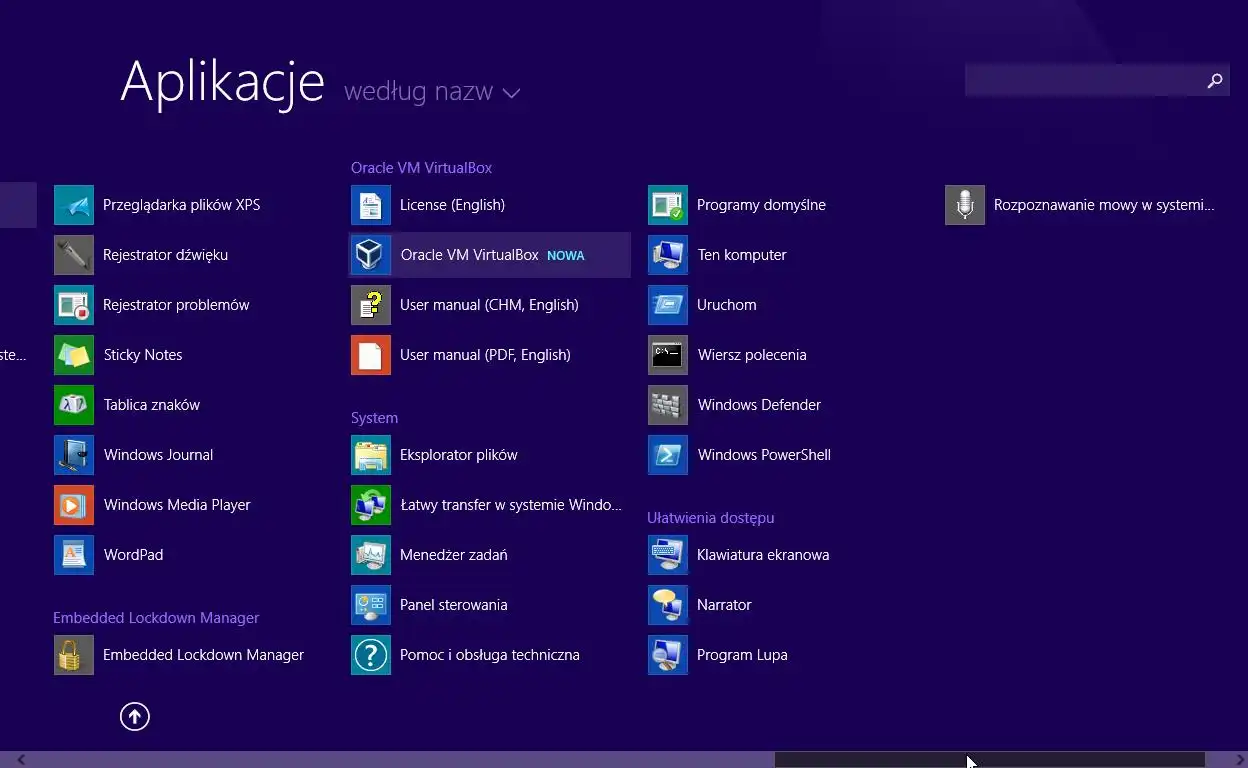
Task: Click the search magnifier button
Action: [1215, 81]
